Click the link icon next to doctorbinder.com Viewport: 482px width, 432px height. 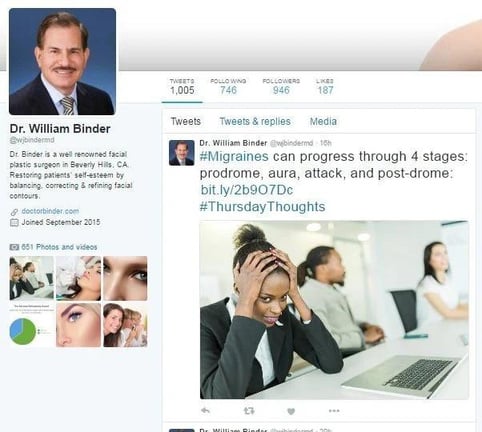point(14,212)
